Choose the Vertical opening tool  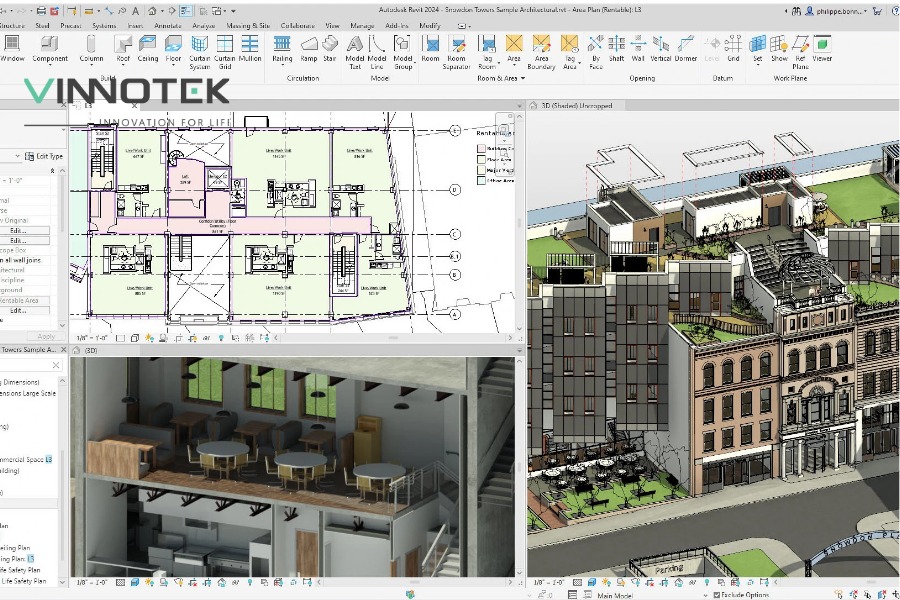pyautogui.click(x=661, y=48)
